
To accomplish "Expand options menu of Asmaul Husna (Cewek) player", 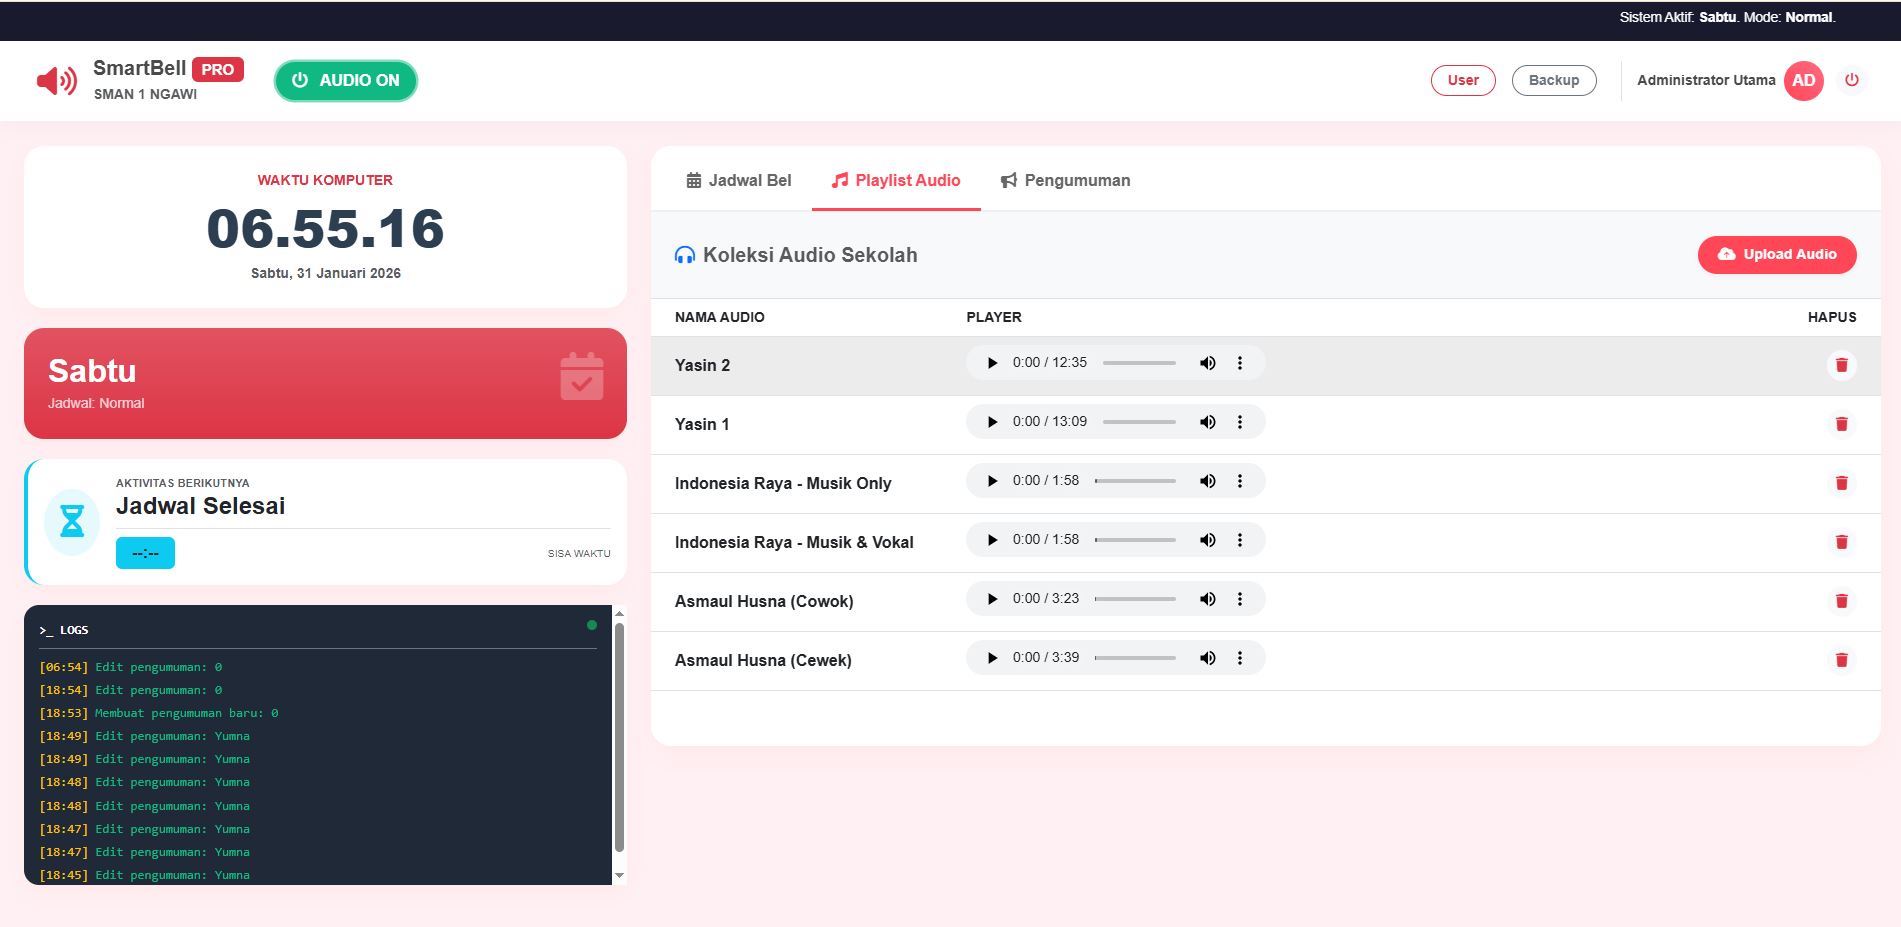I will click(x=1240, y=658).
